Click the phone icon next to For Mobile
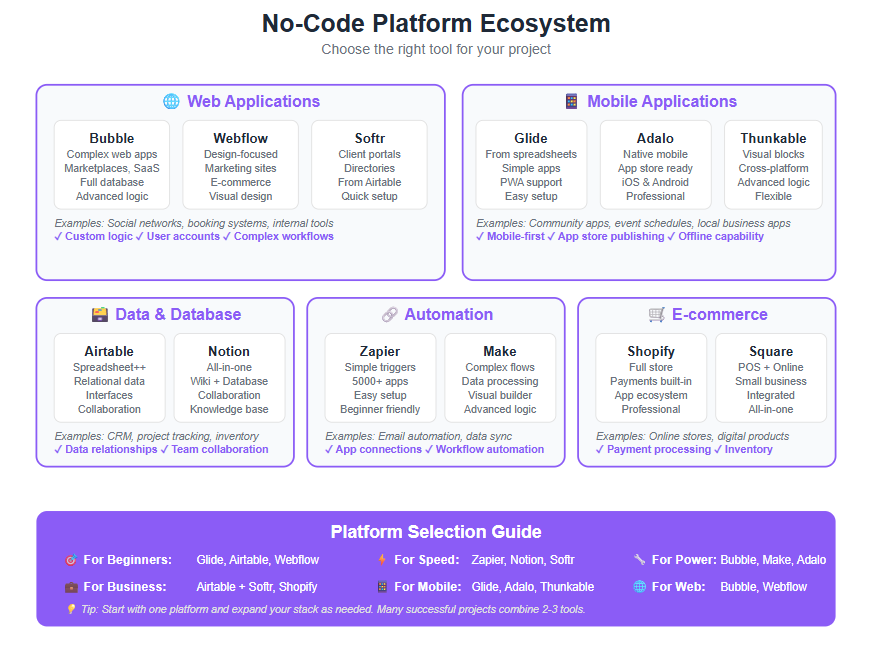The width and height of the screenshot is (876, 663). [382, 587]
